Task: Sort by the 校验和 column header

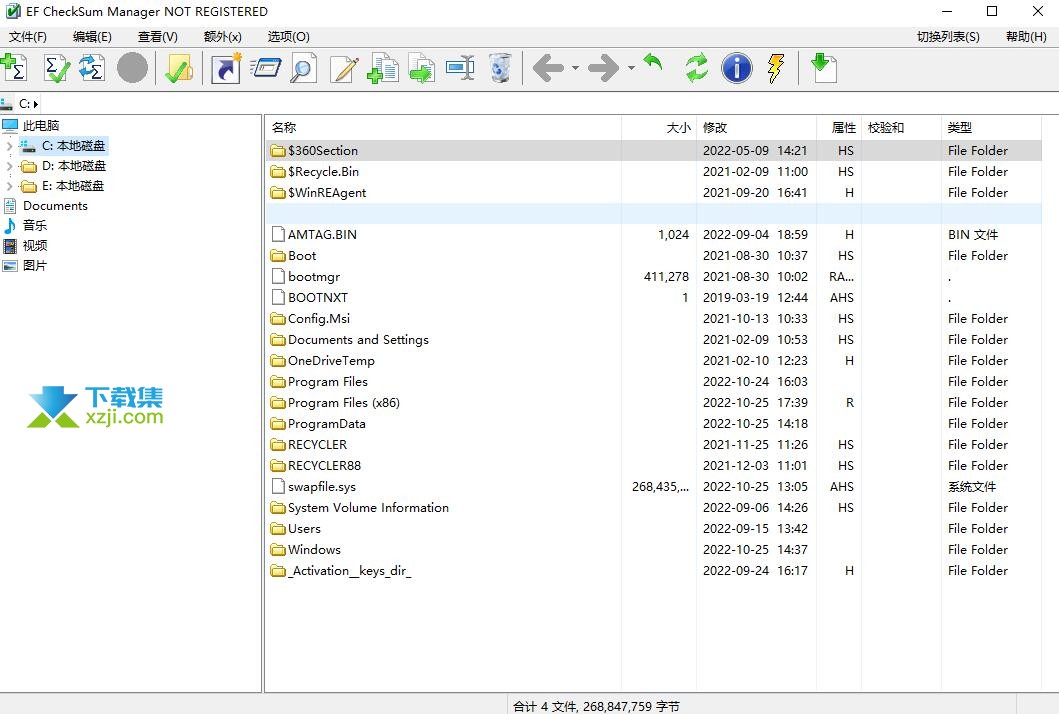Action: [x=901, y=128]
